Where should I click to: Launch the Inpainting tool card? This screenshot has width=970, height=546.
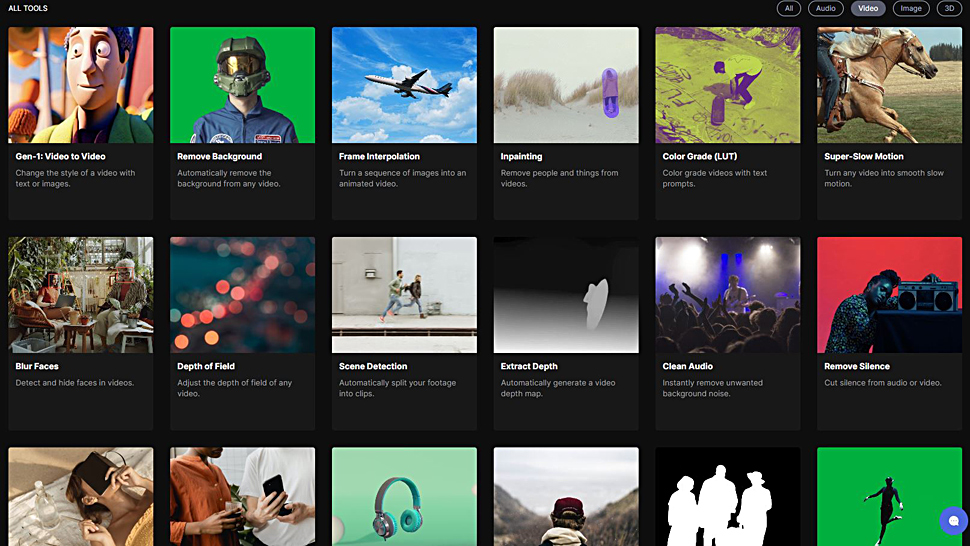tap(566, 123)
